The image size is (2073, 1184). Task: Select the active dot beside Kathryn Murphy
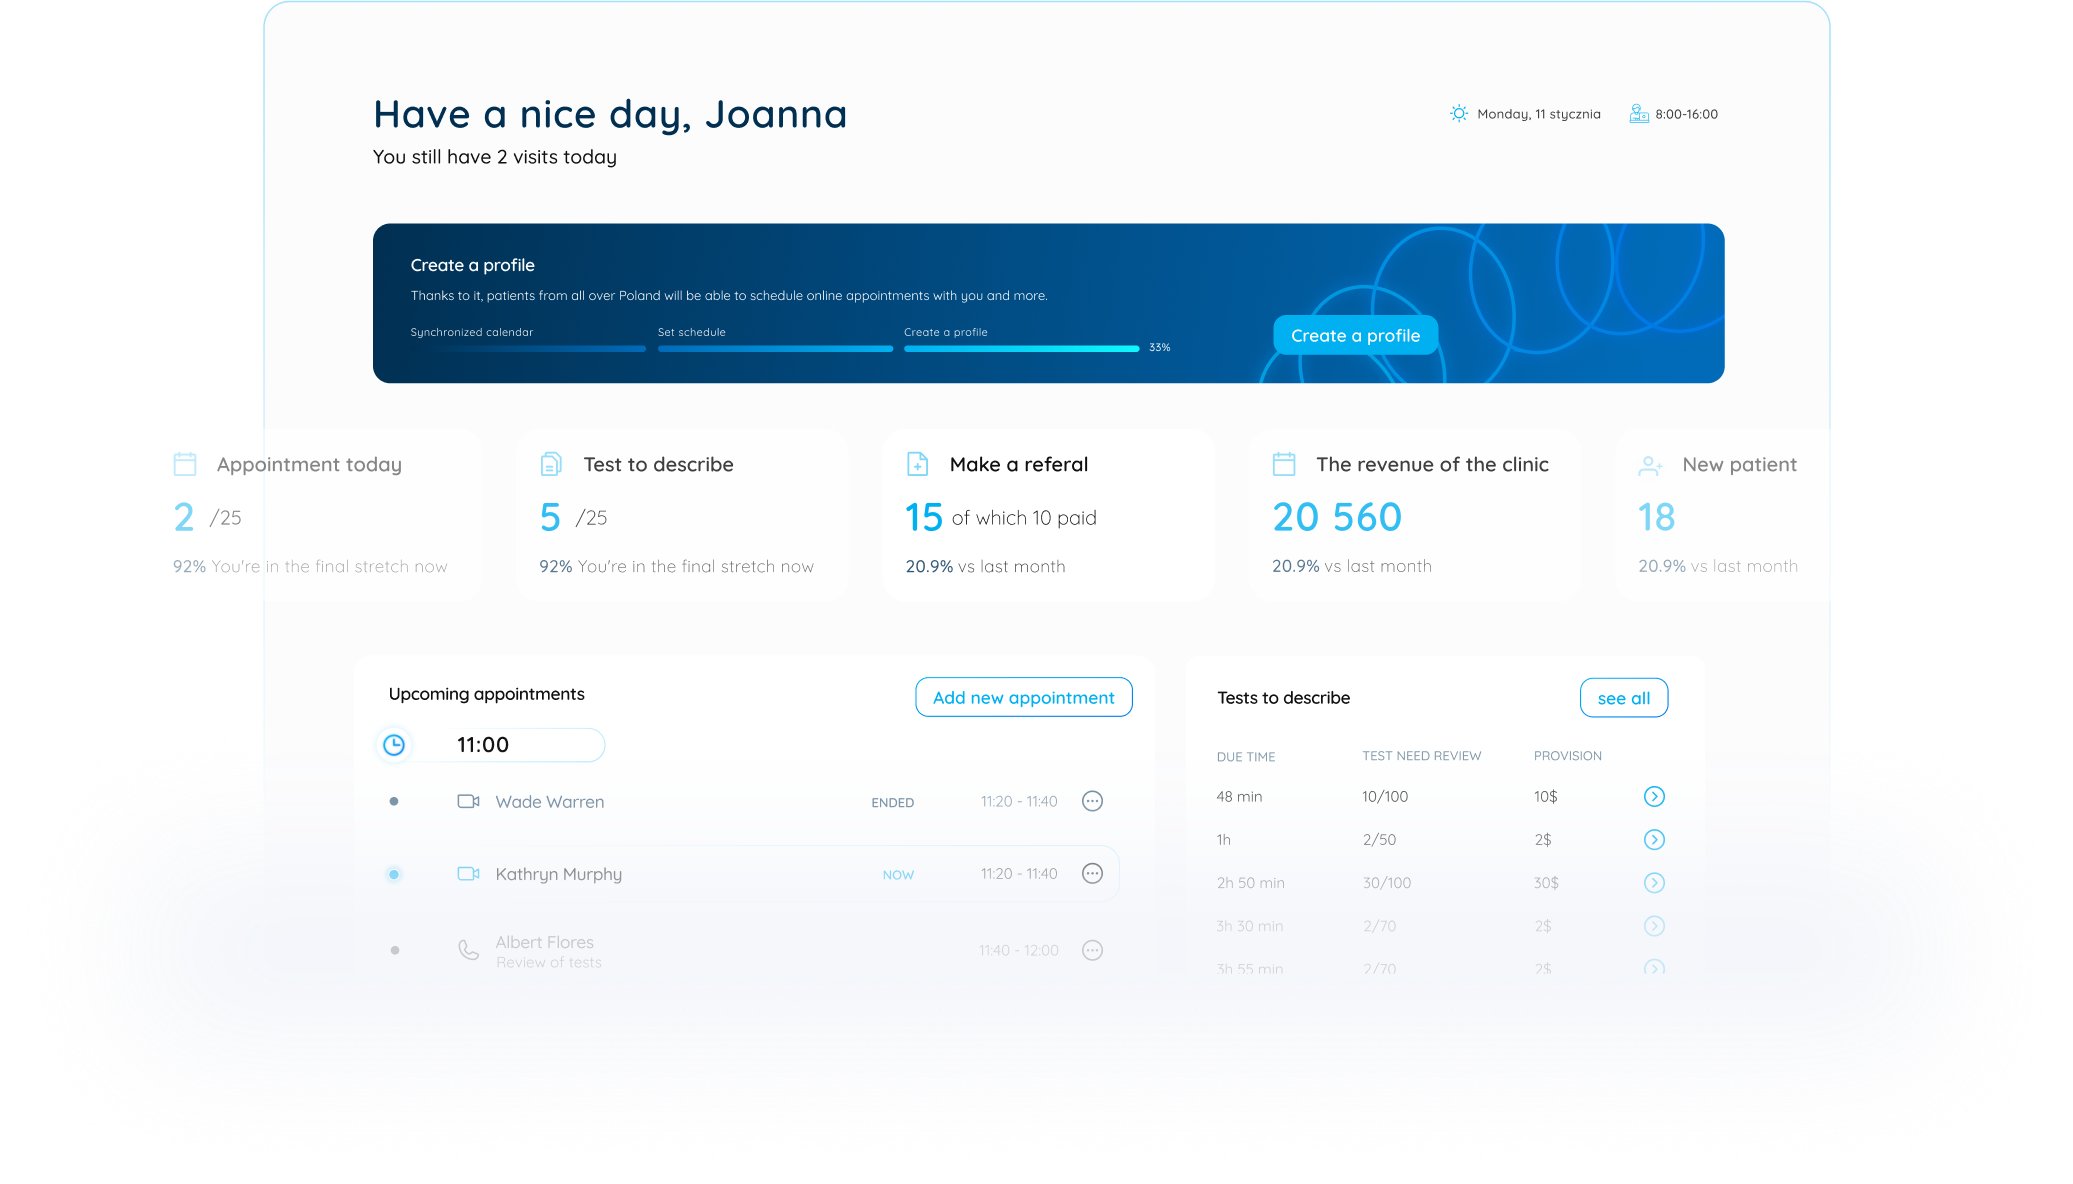click(x=394, y=874)
